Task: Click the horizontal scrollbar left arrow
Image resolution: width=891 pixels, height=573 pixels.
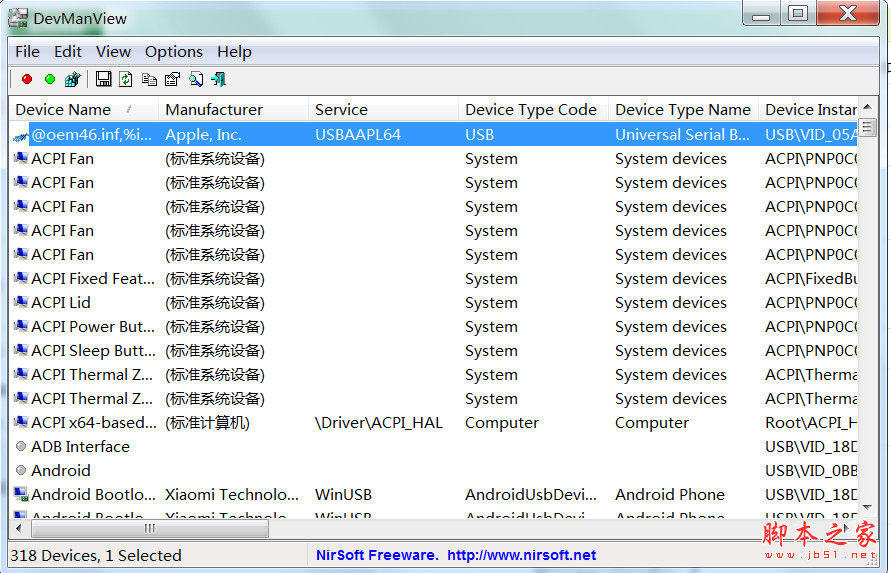Action: coord(20,528)
